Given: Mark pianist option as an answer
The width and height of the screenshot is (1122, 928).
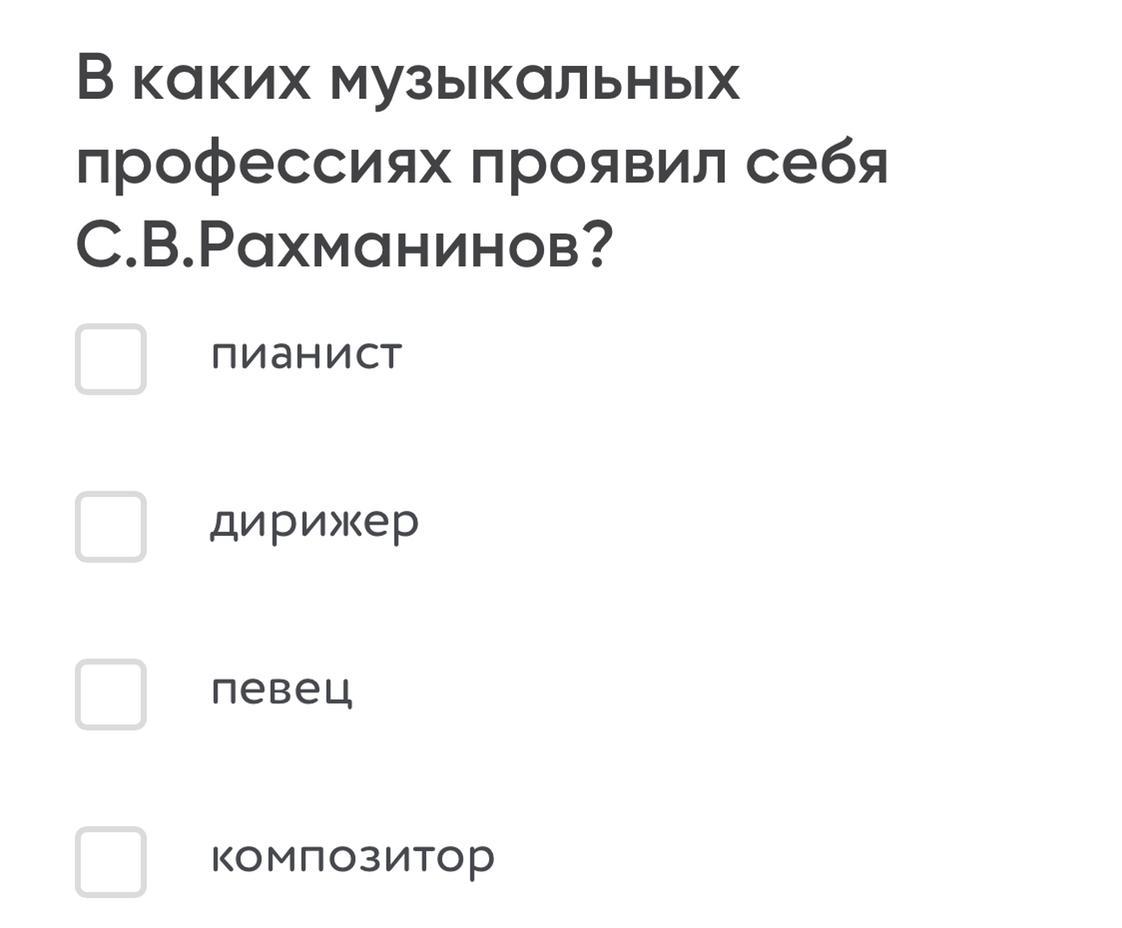Looking at the screenshot, I should pyautogui.click(x=111, y=359).
